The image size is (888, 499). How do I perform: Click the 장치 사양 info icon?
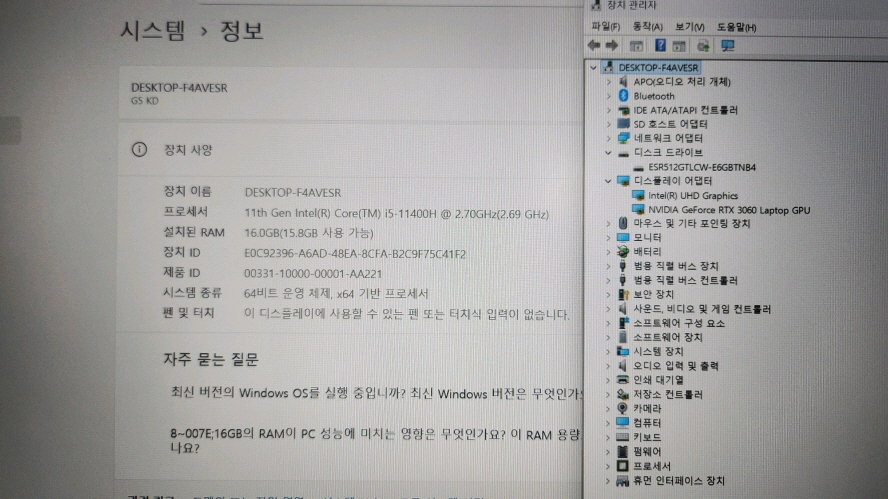(x=139, y=150)
